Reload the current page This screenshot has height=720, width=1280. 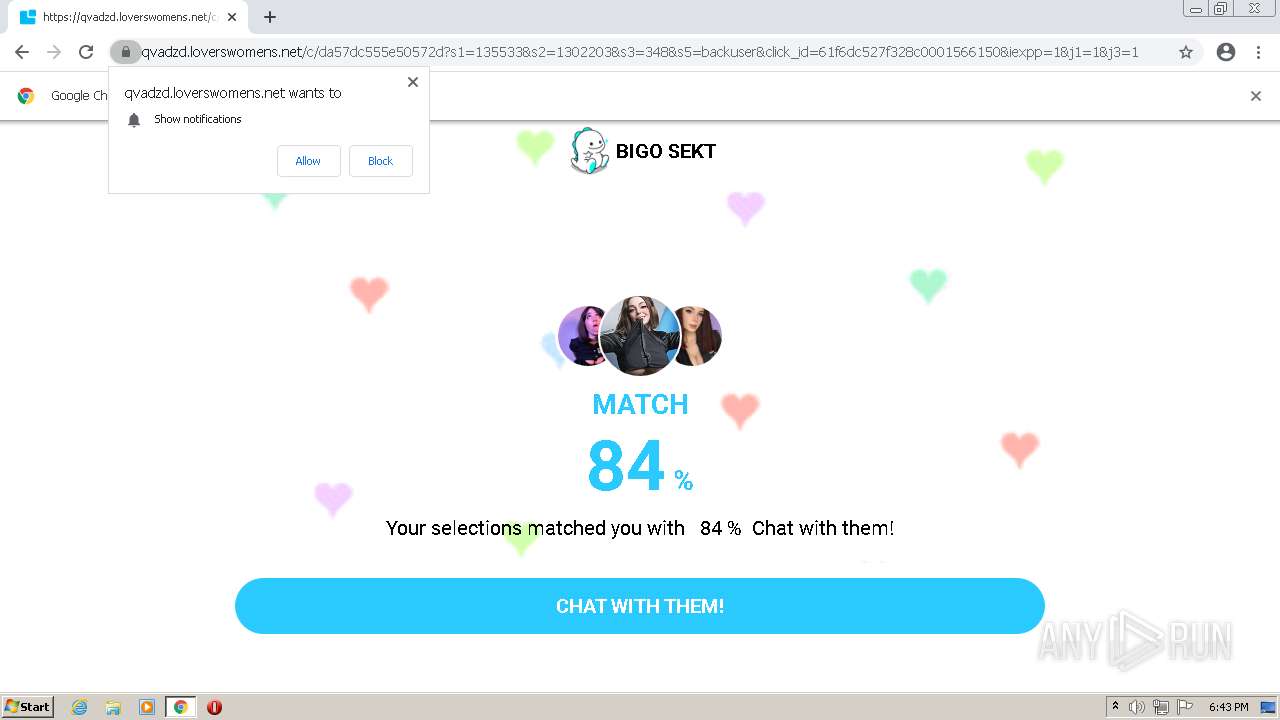coord(86,52)
